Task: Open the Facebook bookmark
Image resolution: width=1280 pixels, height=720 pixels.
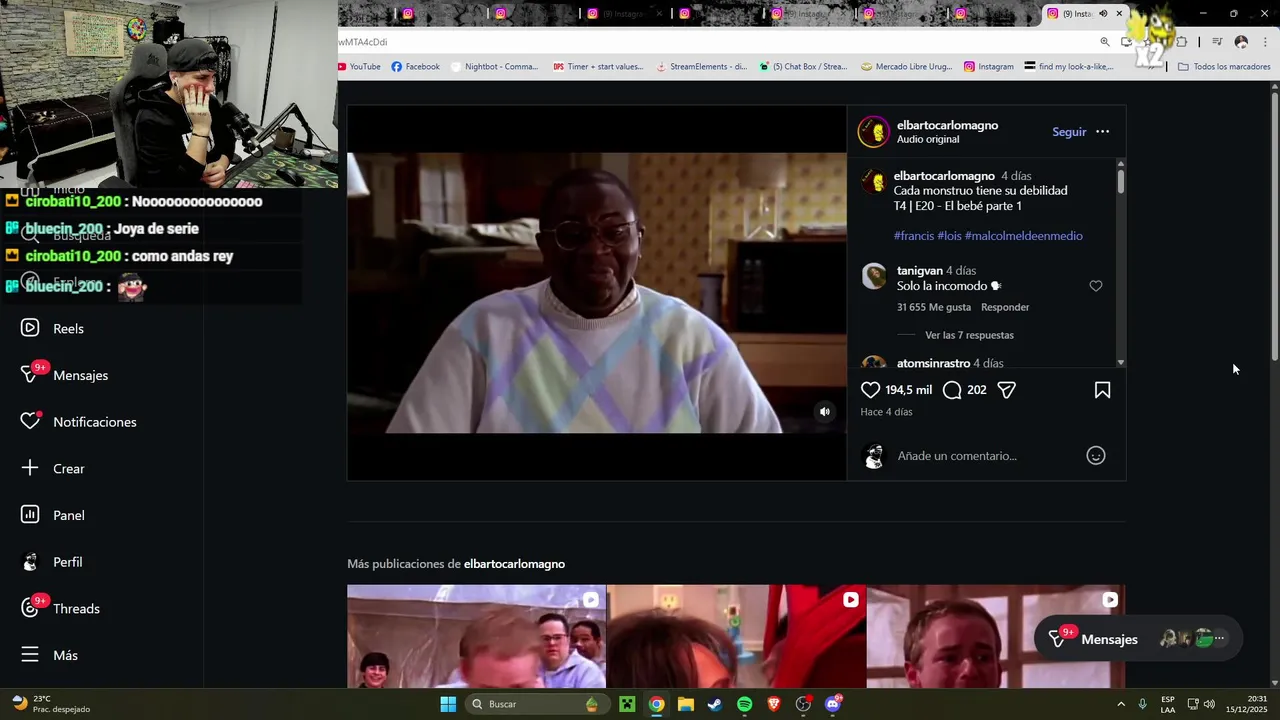Action: [x=415, y=67]
